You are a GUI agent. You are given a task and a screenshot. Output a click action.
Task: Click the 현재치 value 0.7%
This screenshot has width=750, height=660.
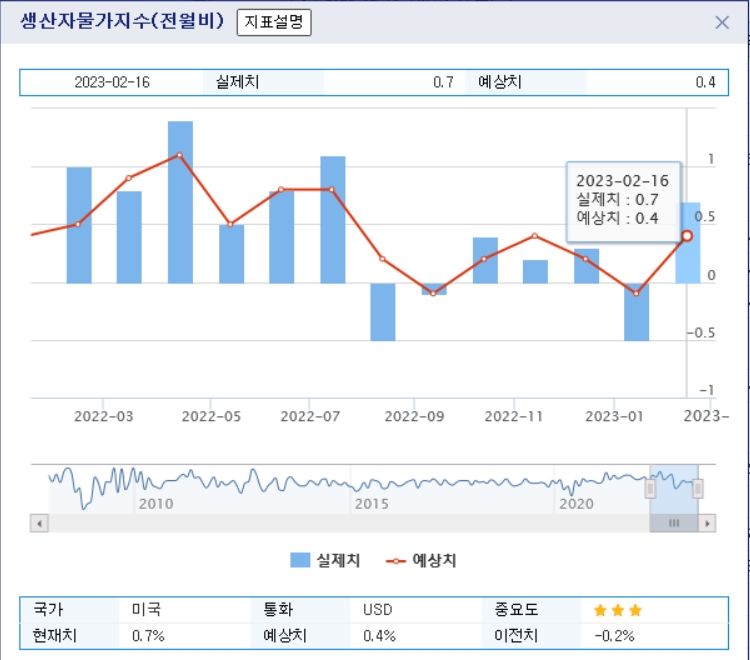(148, 636)
